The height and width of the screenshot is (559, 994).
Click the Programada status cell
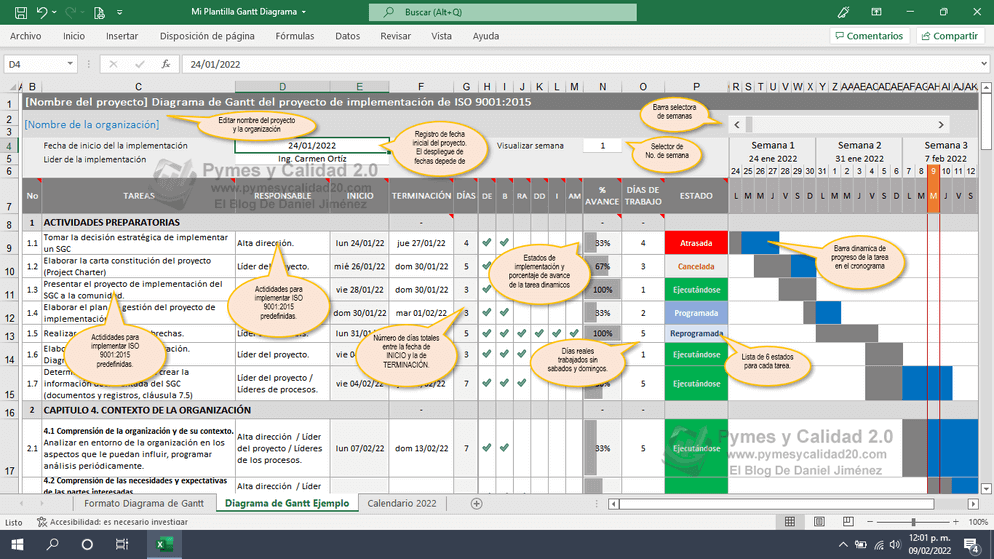(x=696, y=313)
